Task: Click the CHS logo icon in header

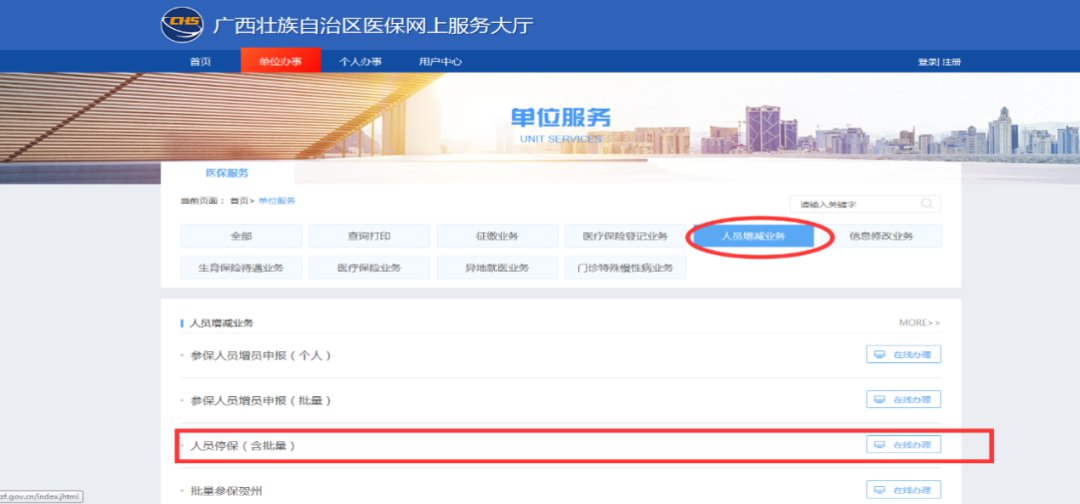Action: tap(181, 24)
